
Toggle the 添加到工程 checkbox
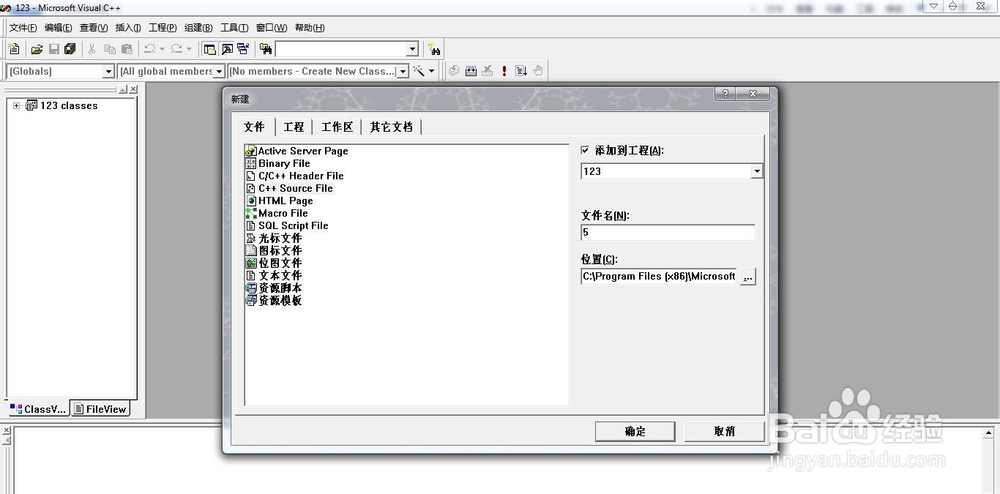[x=585, y=150]
